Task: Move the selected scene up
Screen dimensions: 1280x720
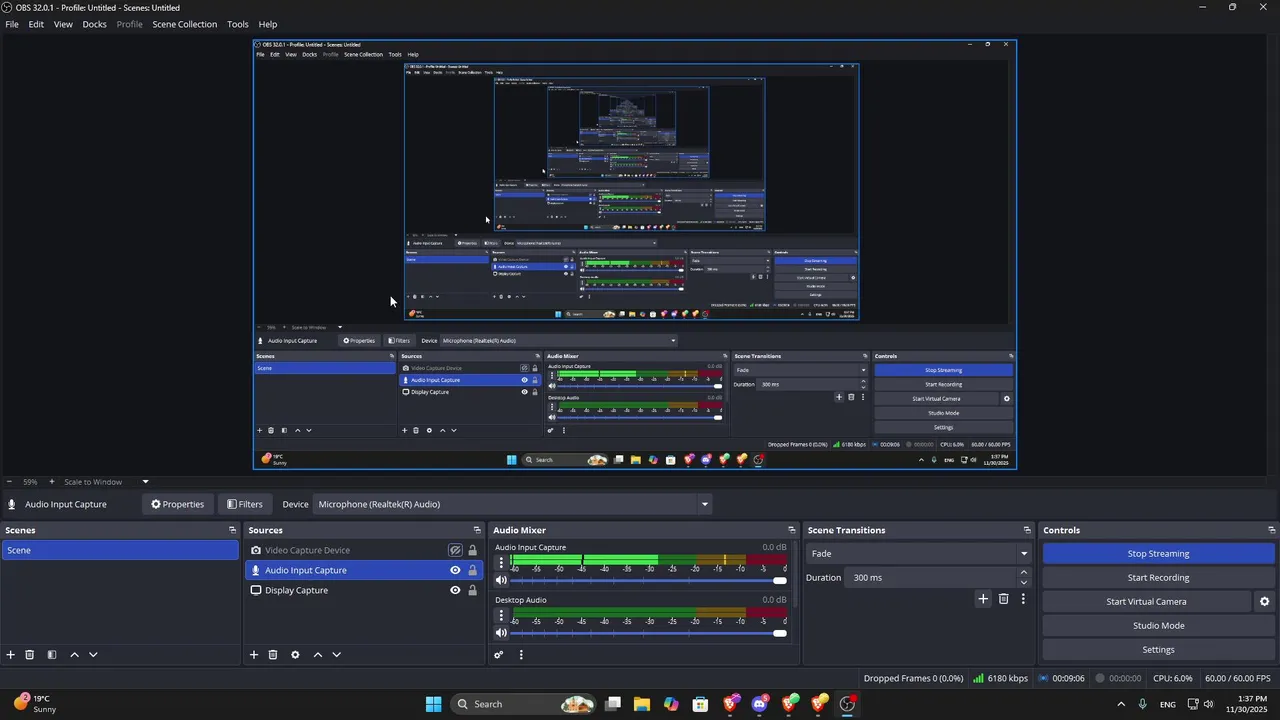Action: pos(74,655)
